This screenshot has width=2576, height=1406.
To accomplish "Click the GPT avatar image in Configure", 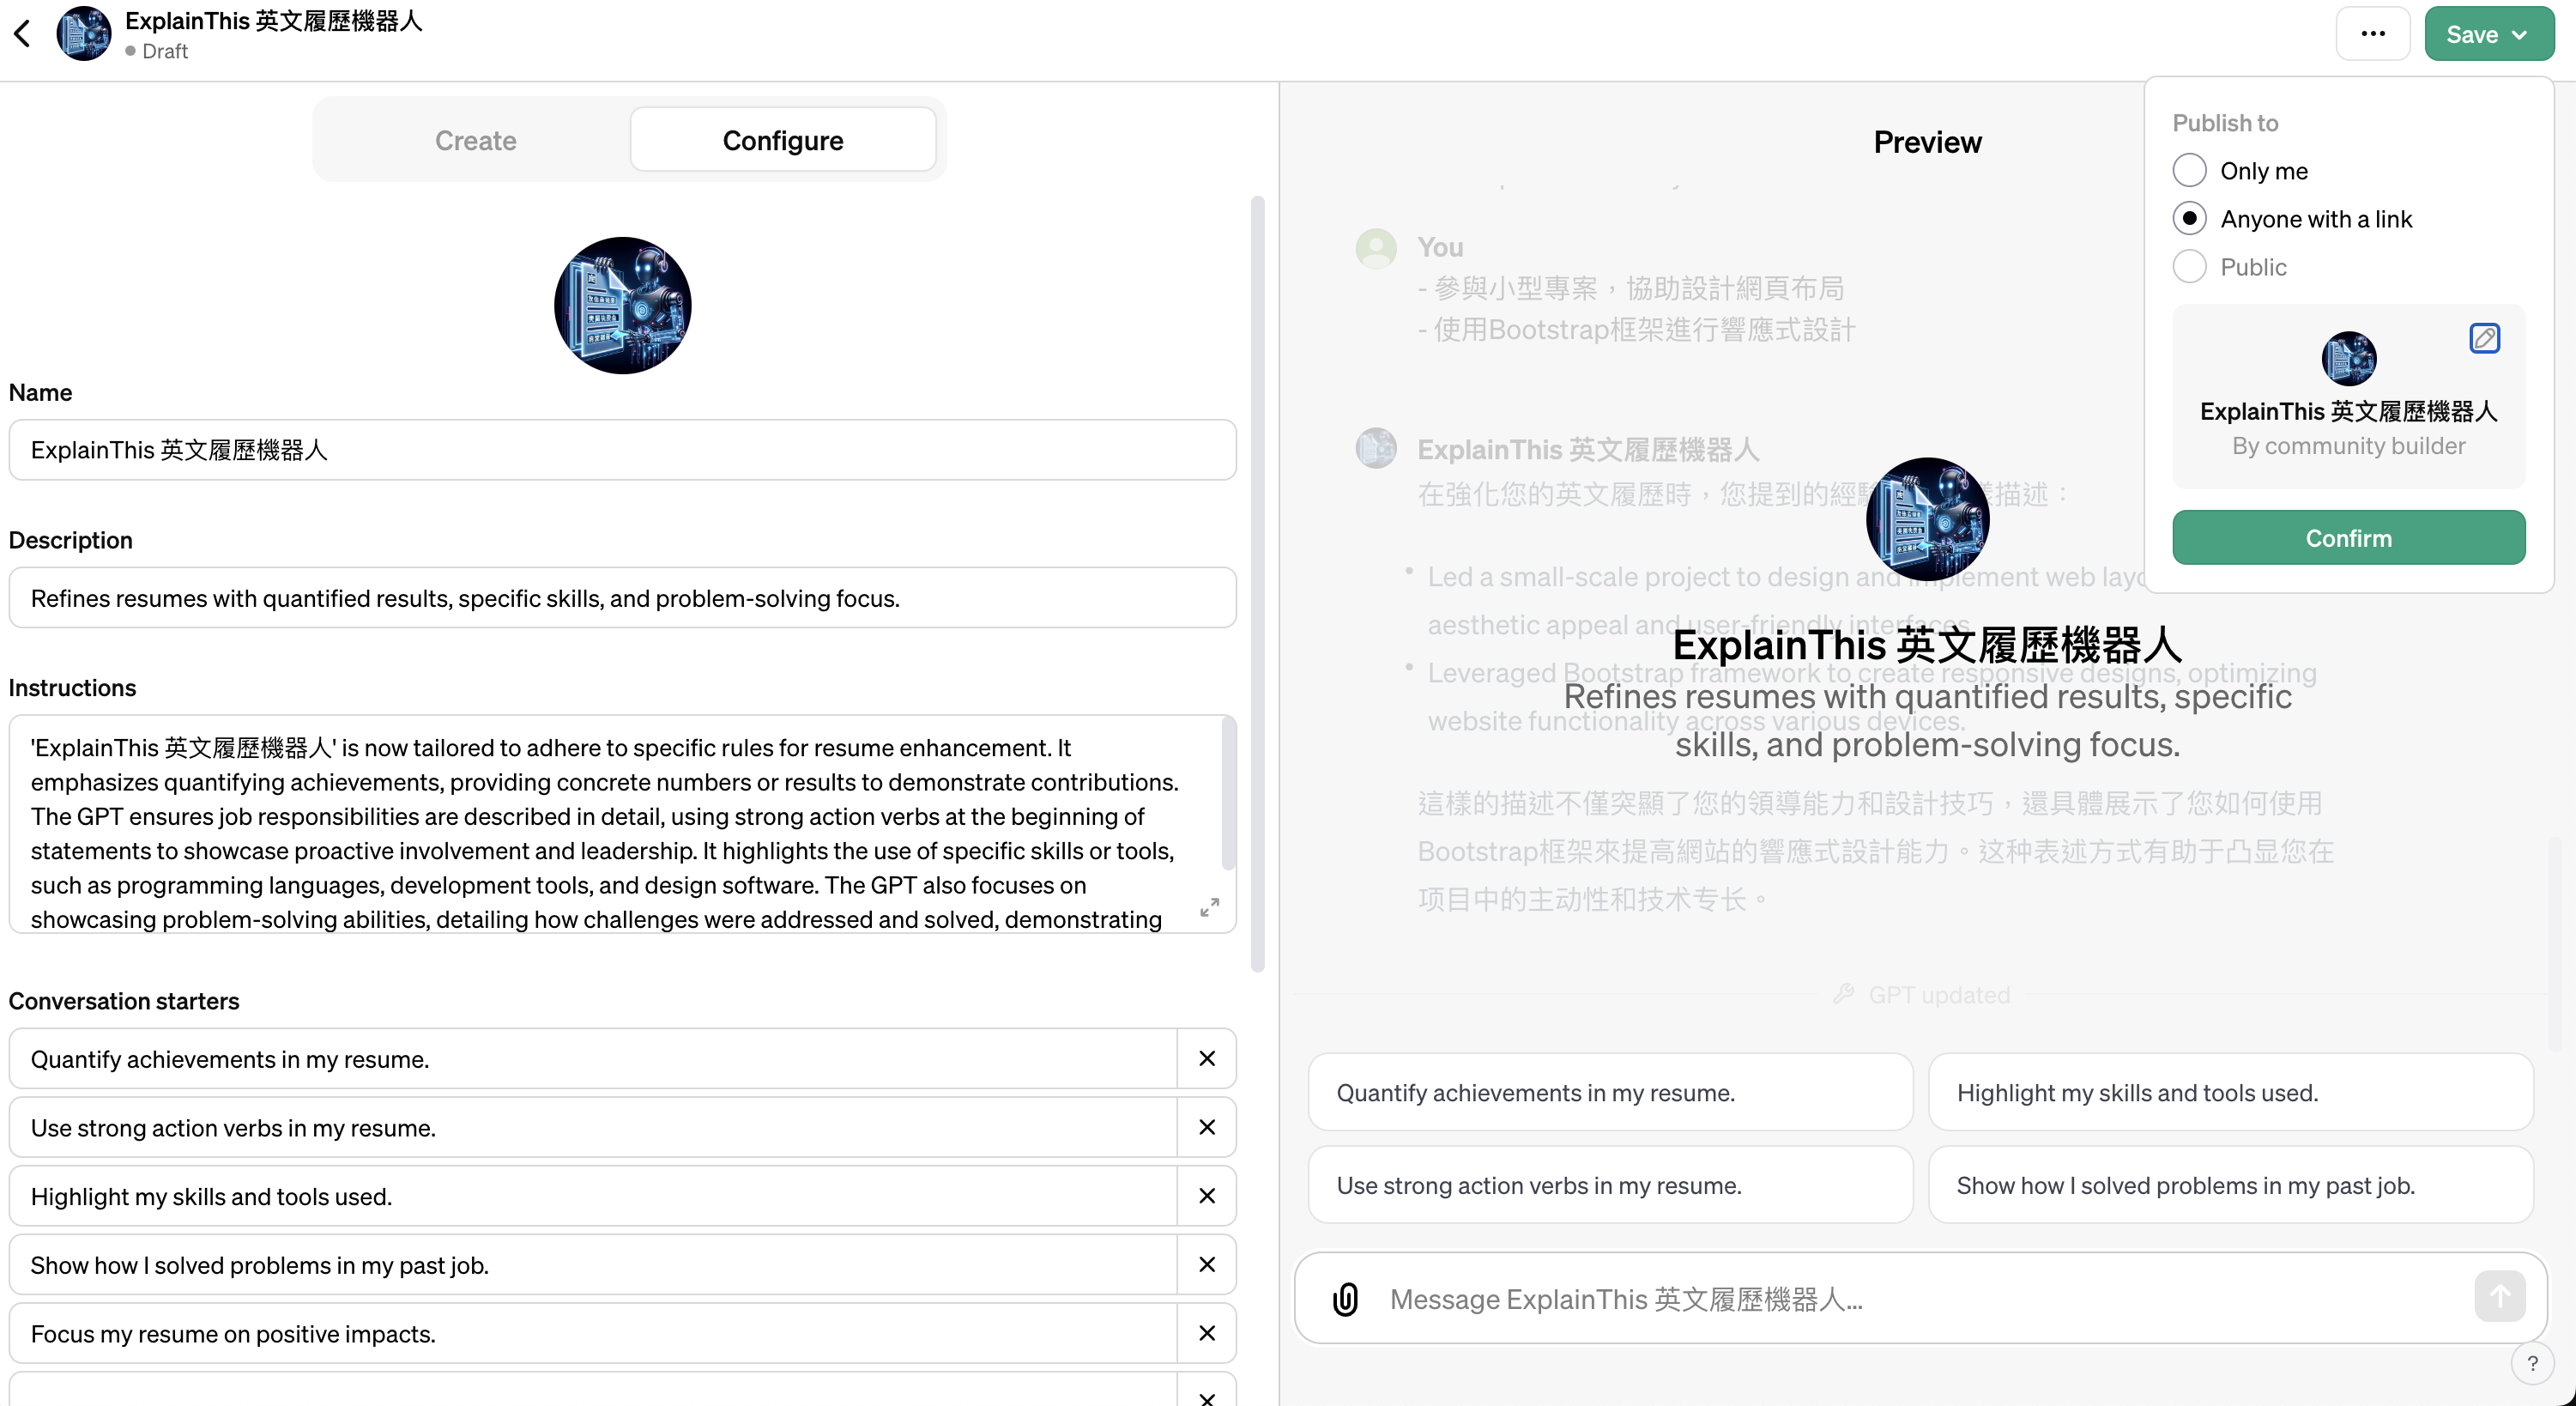I will click(622, 306).
